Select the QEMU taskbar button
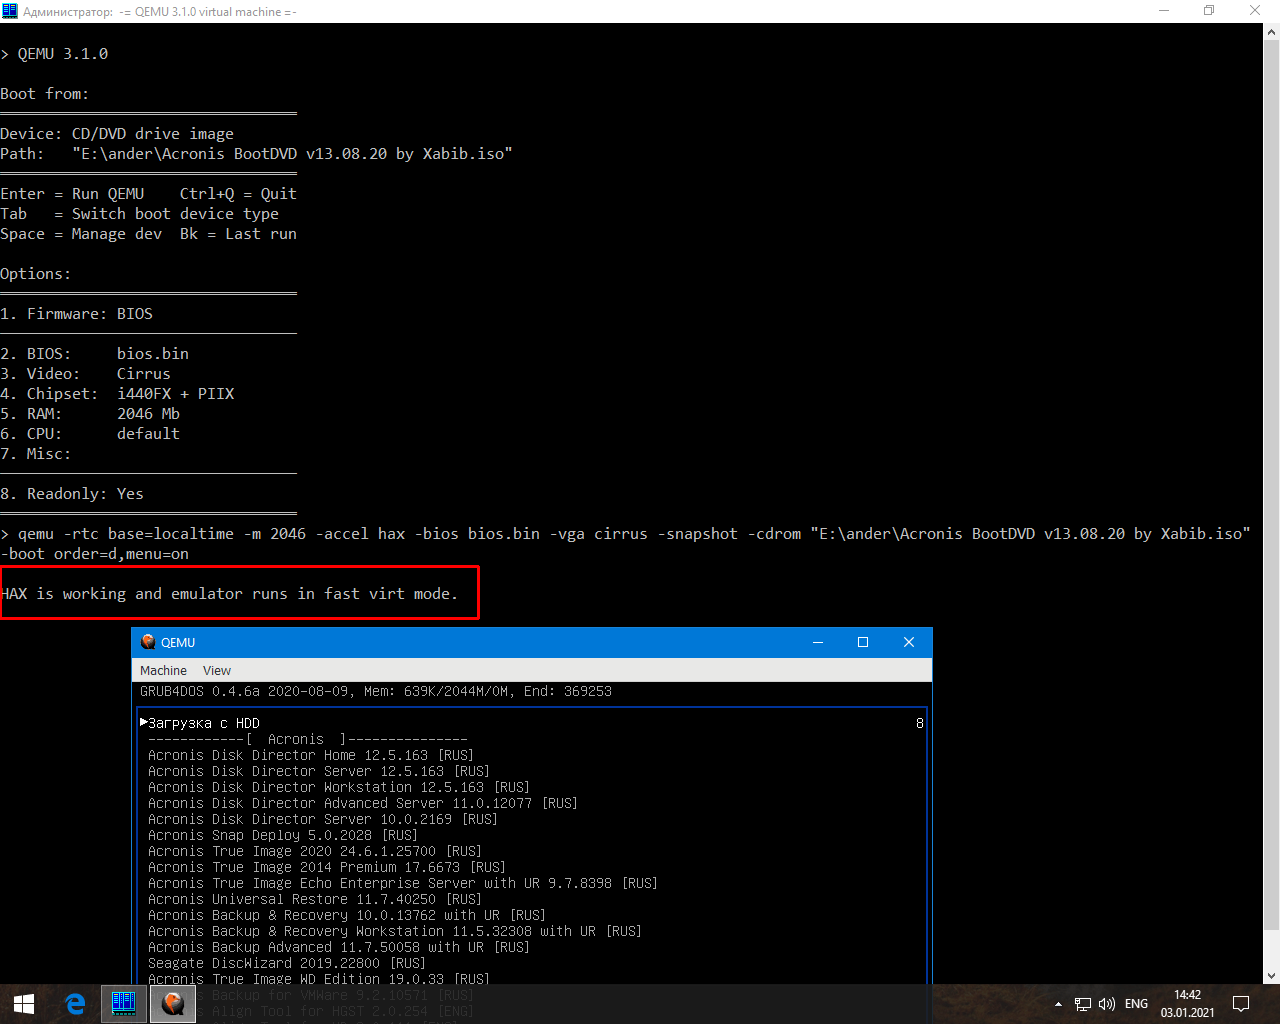The width and height of the screenshot is (1280, 1024). pos(172,1004)
